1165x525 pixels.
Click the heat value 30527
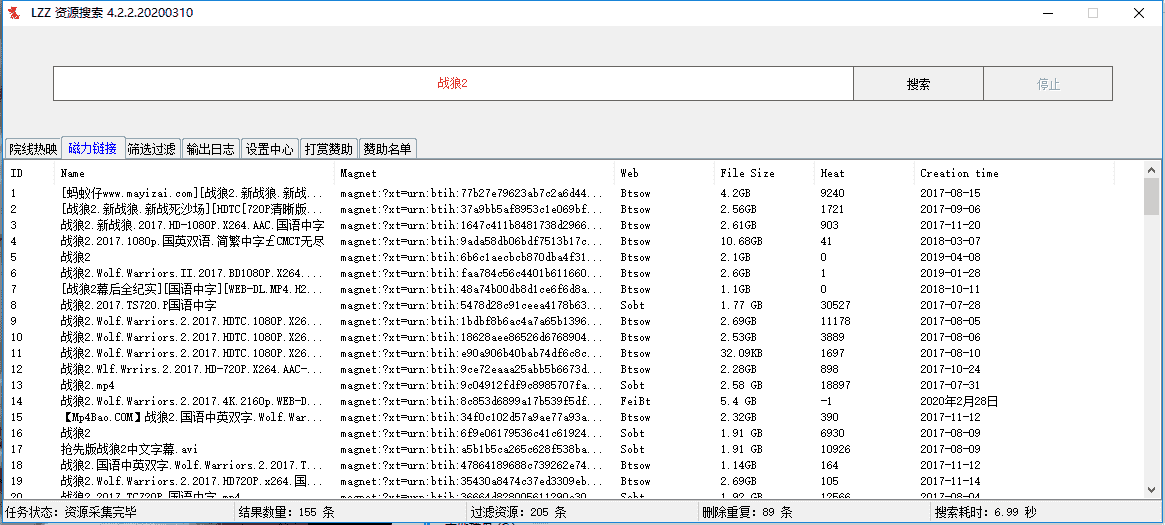click(835, 305)
